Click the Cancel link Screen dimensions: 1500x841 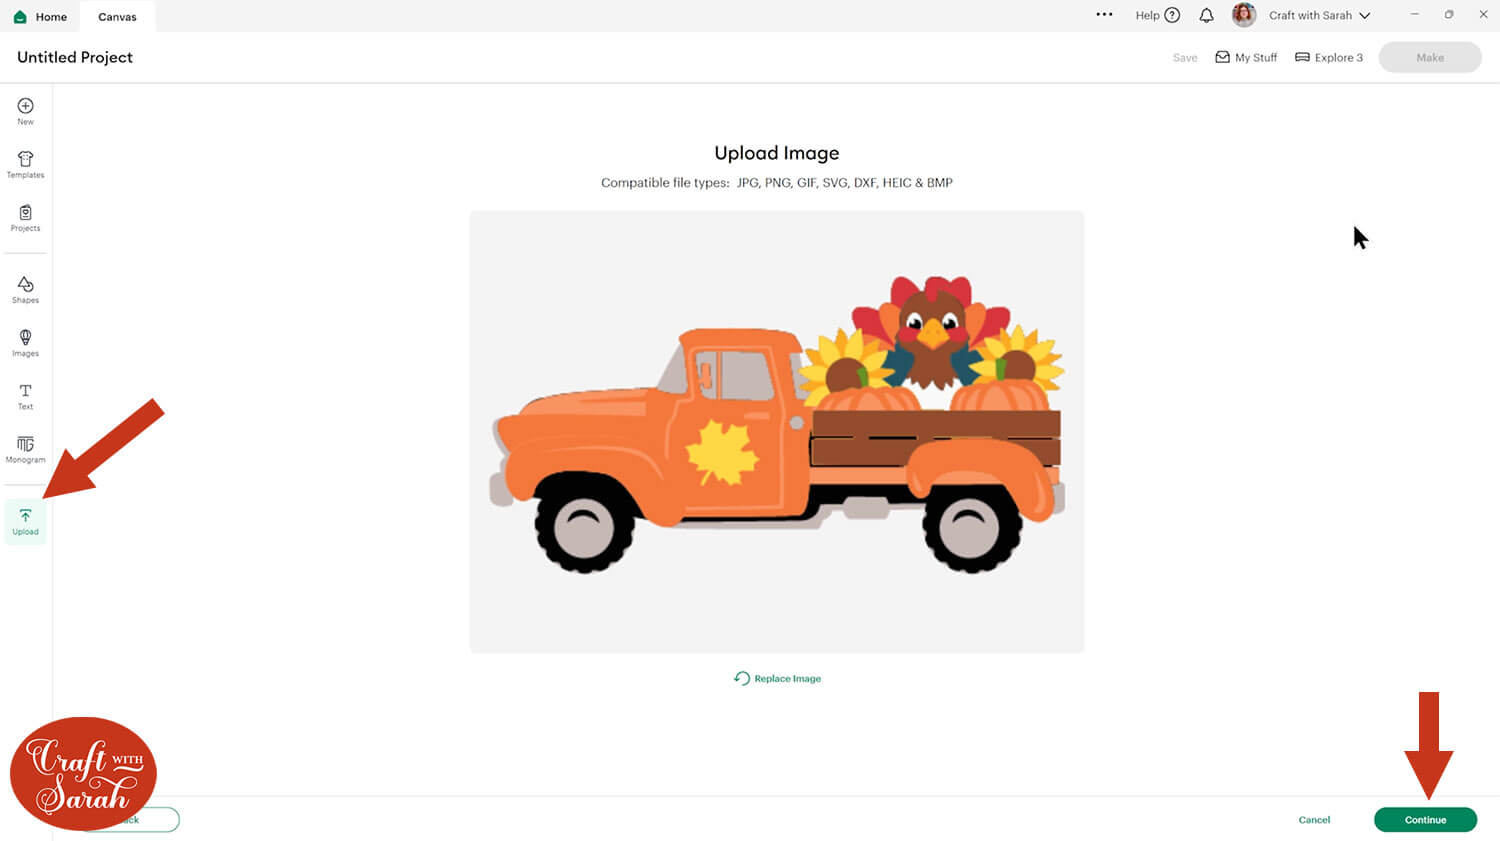1314,819
